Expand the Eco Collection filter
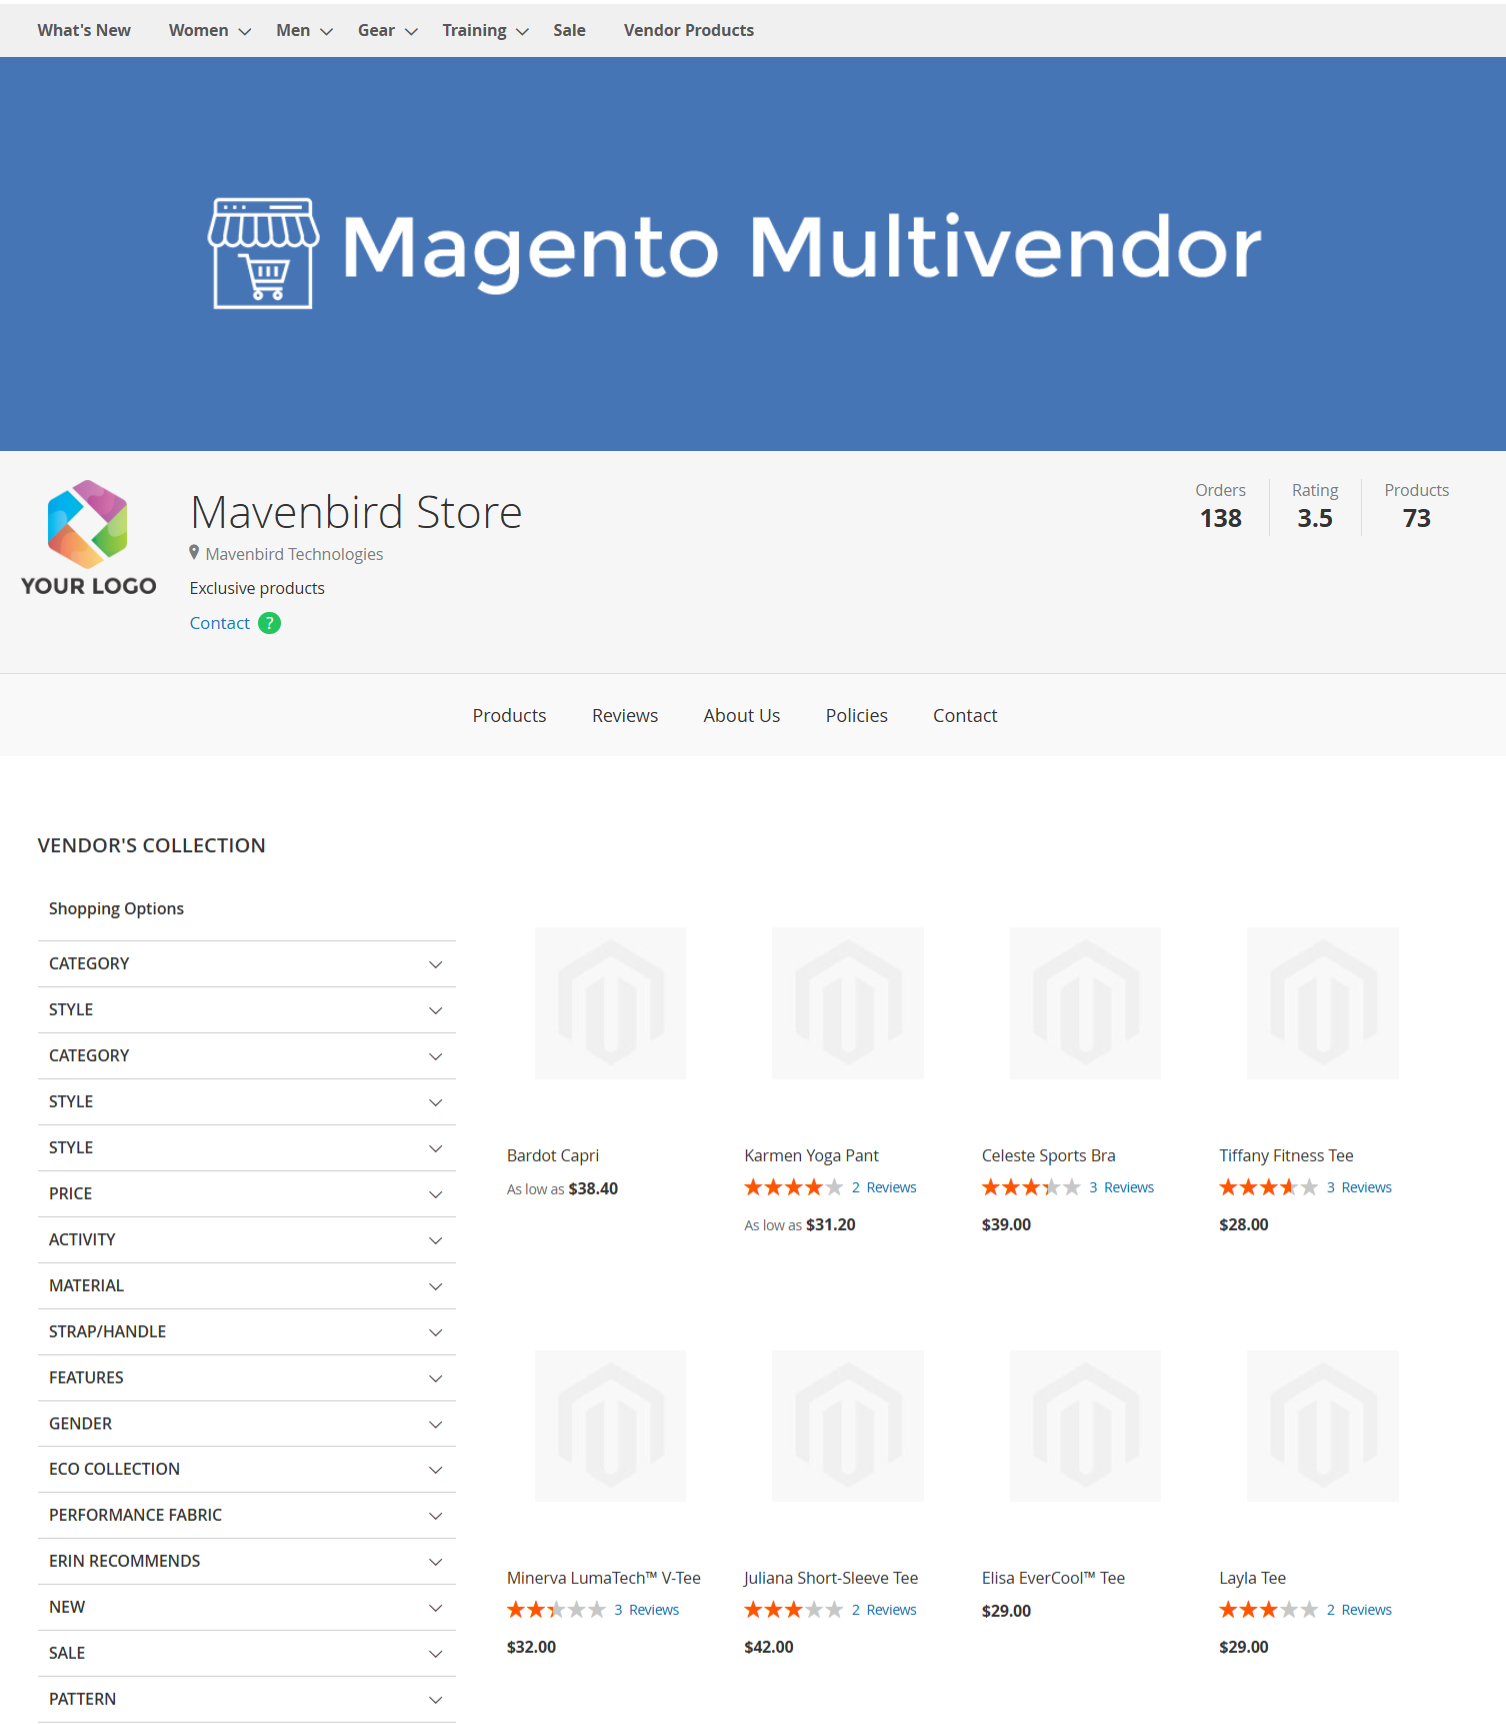Image resolution: width=1506 pixels, height=1724 pixels. click(x=247, y=1469)
